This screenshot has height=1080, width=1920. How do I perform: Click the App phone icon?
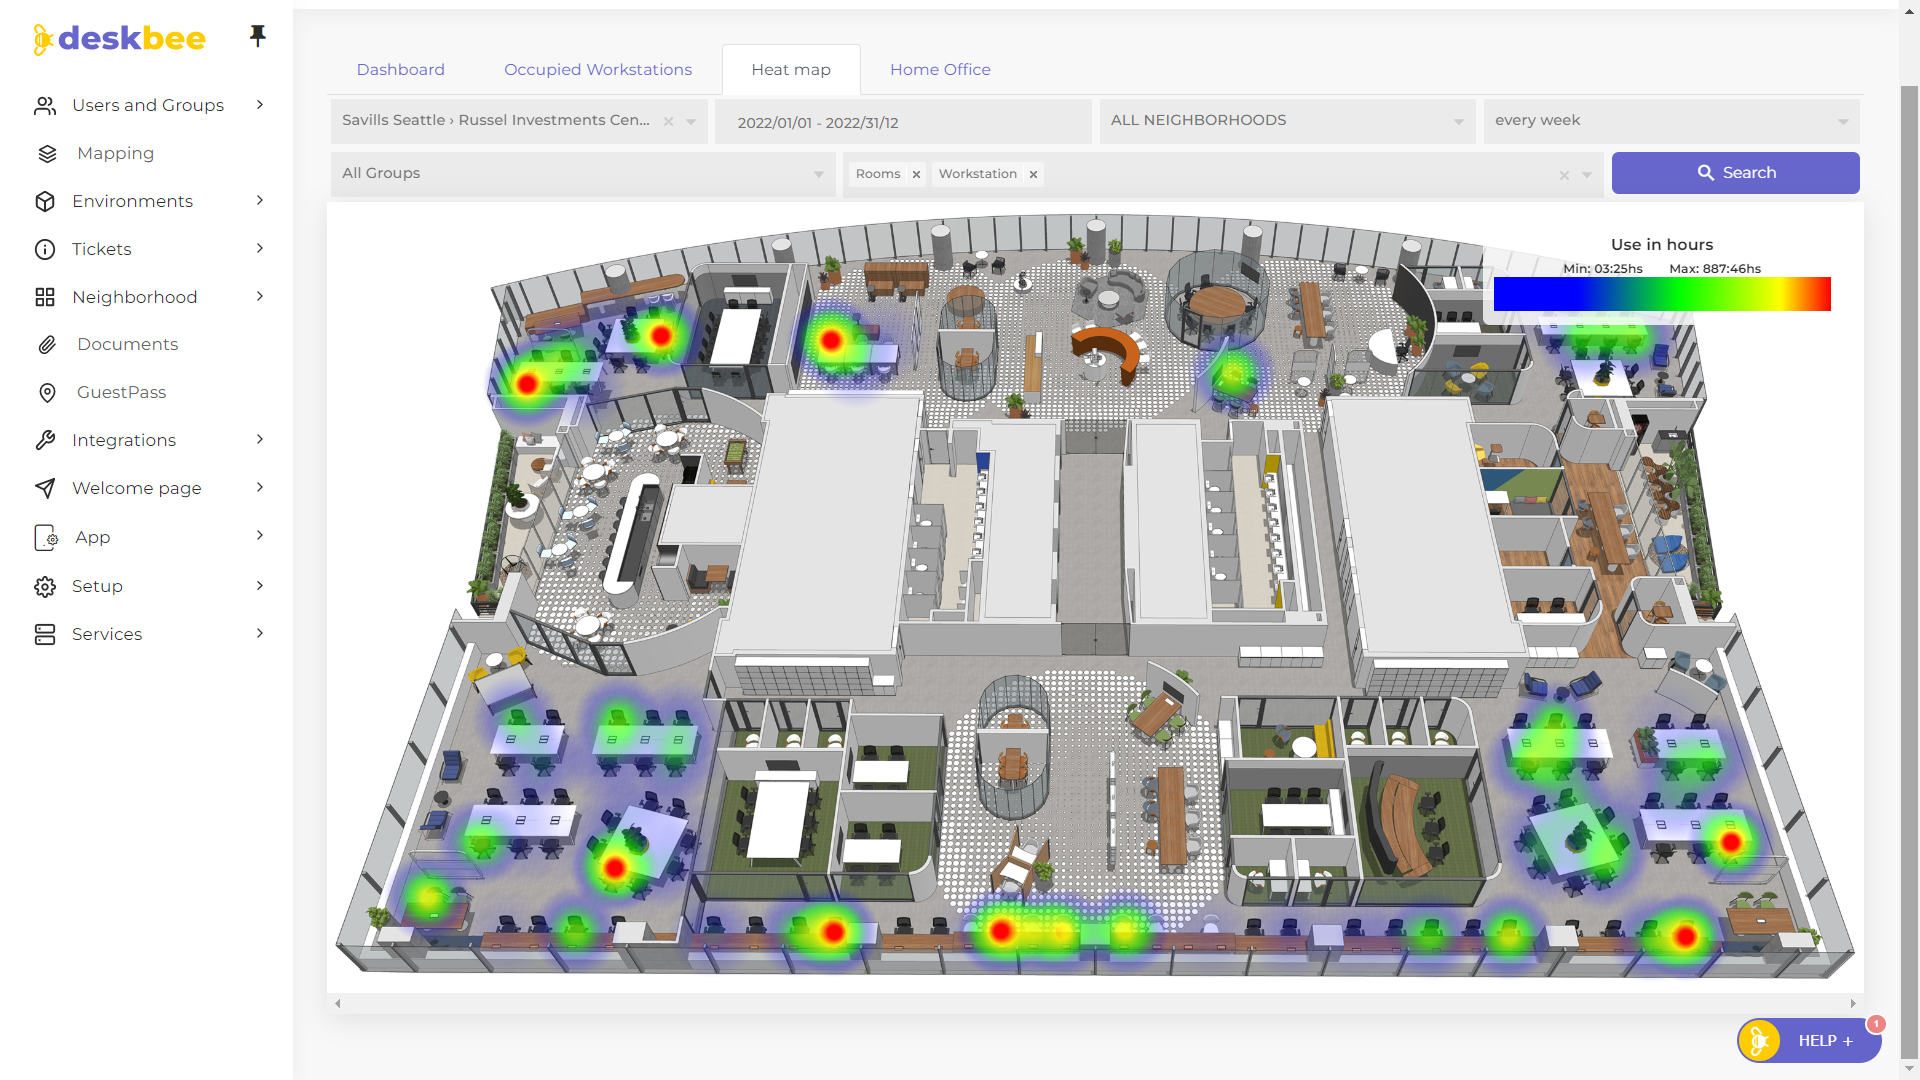pos(46,537)
